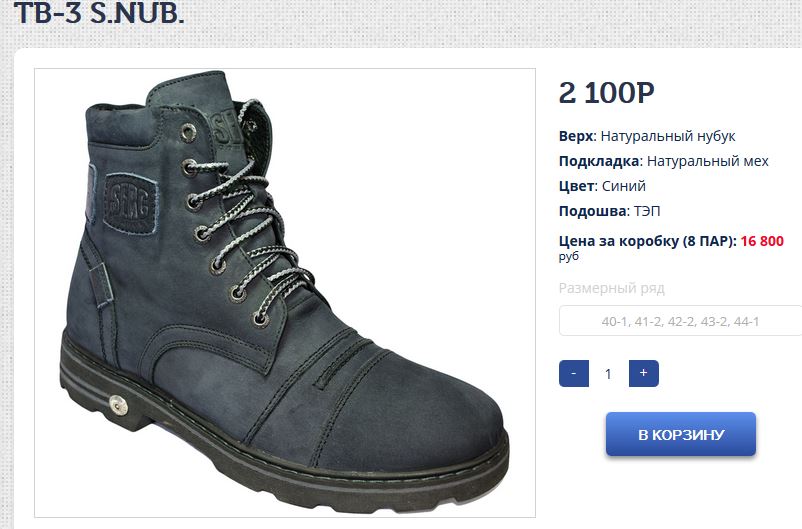Click the SERG logo patch on boot side
This screenshot has width=802, height=529.
point(130,204)
